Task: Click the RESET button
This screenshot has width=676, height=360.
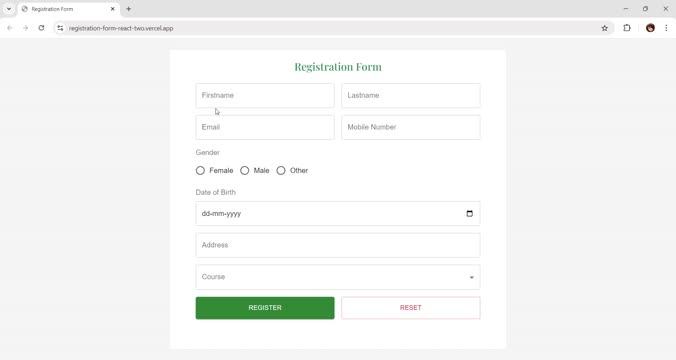Action: 411,308
